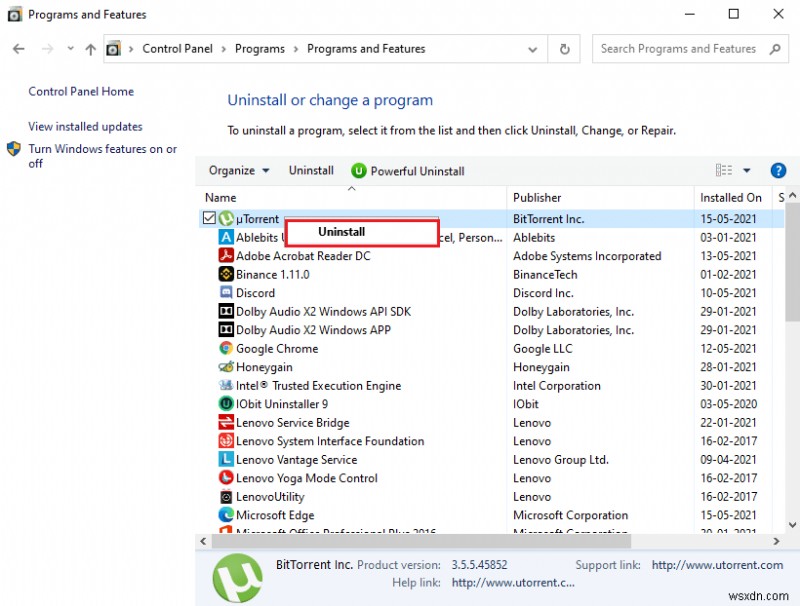
Task: Select the Adobe Acrobat Reader DC icon
Action: coord(226,256)
